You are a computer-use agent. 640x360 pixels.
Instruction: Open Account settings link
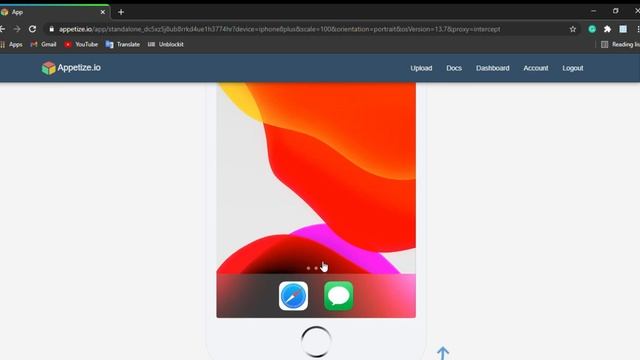[x=536, y=68]
